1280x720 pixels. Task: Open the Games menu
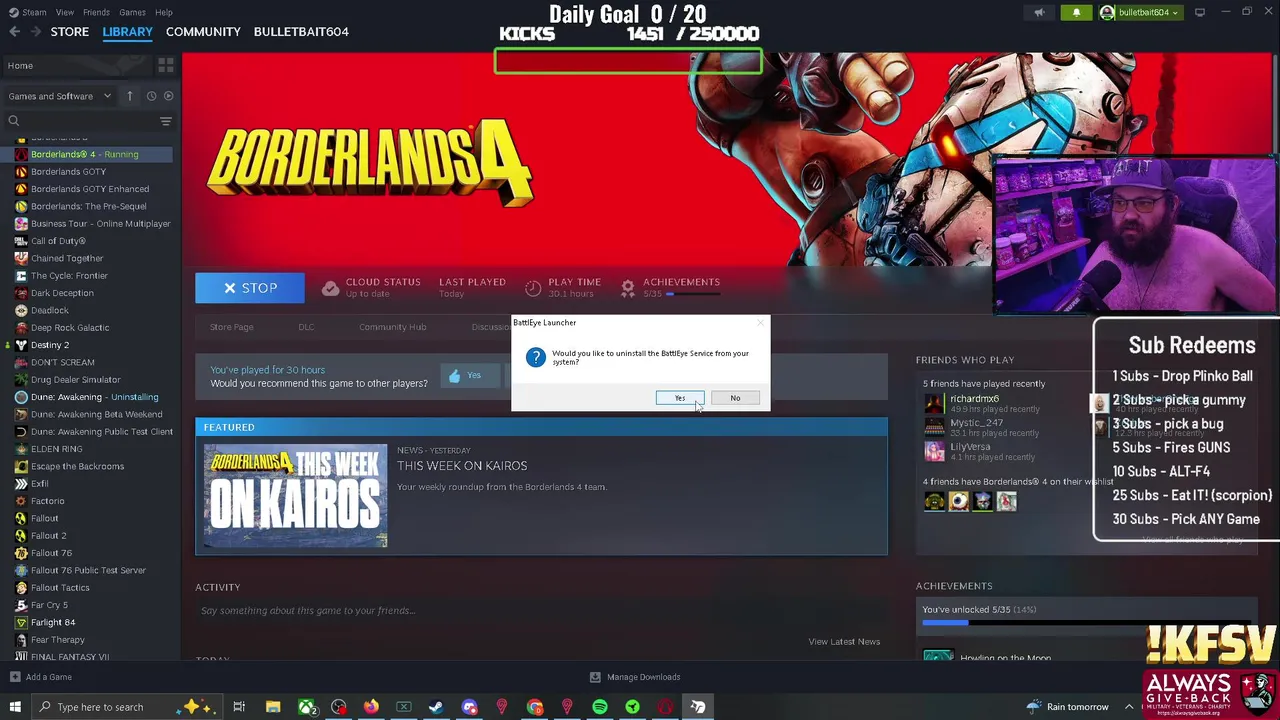pyautogui.click(x=132, y=12)
